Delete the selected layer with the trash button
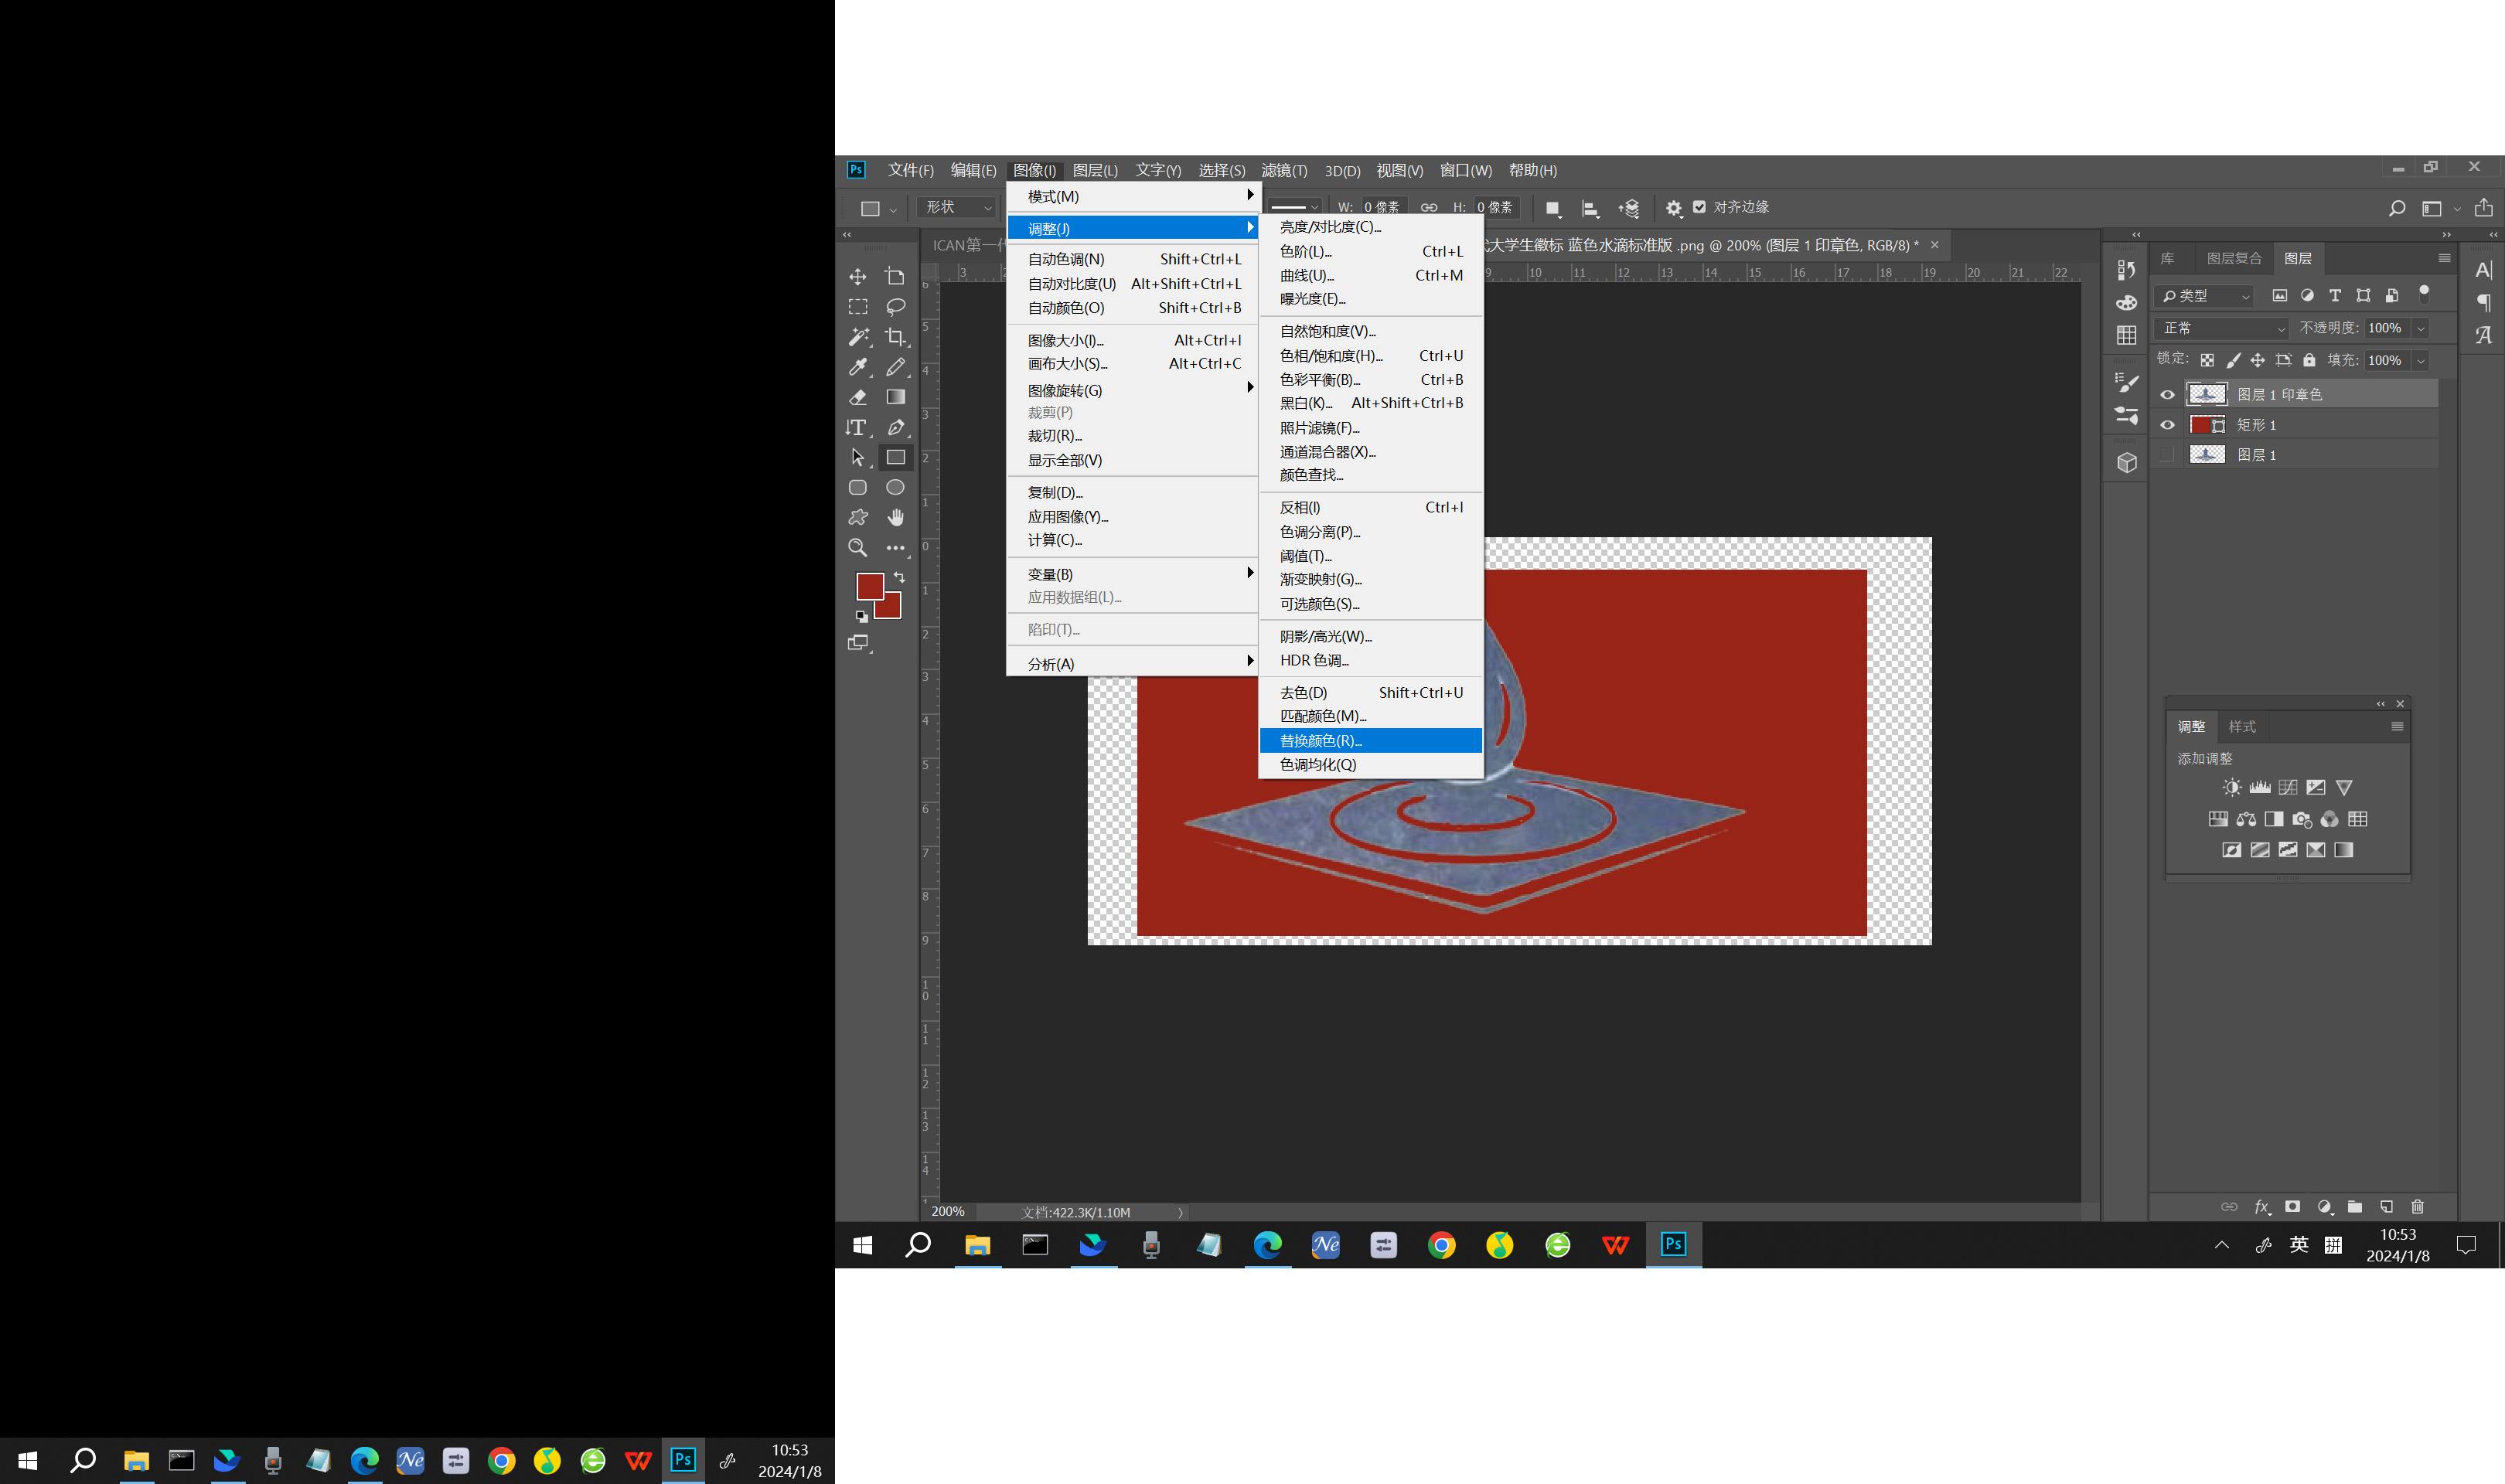Screen dimensions: 2505x1484 point(2418,1206)
